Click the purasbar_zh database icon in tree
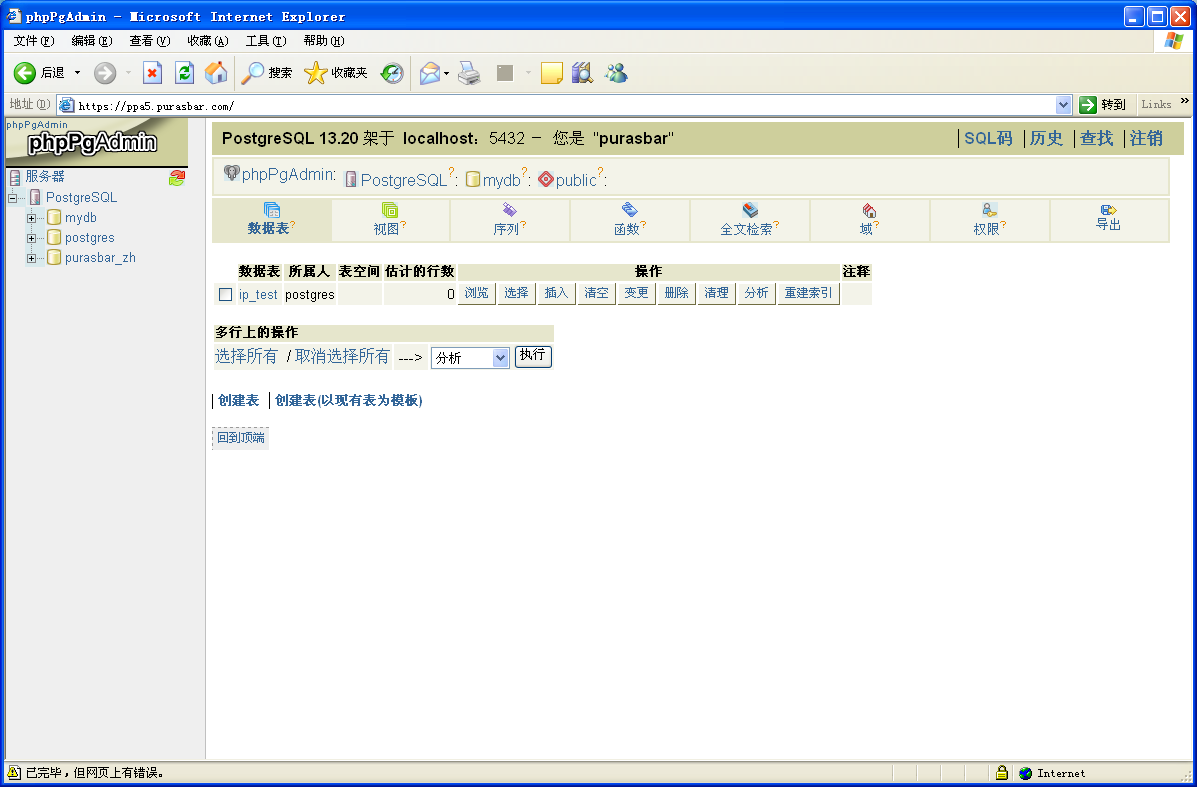The height and width of the screenshot is (787, 1197). [54, 257]
